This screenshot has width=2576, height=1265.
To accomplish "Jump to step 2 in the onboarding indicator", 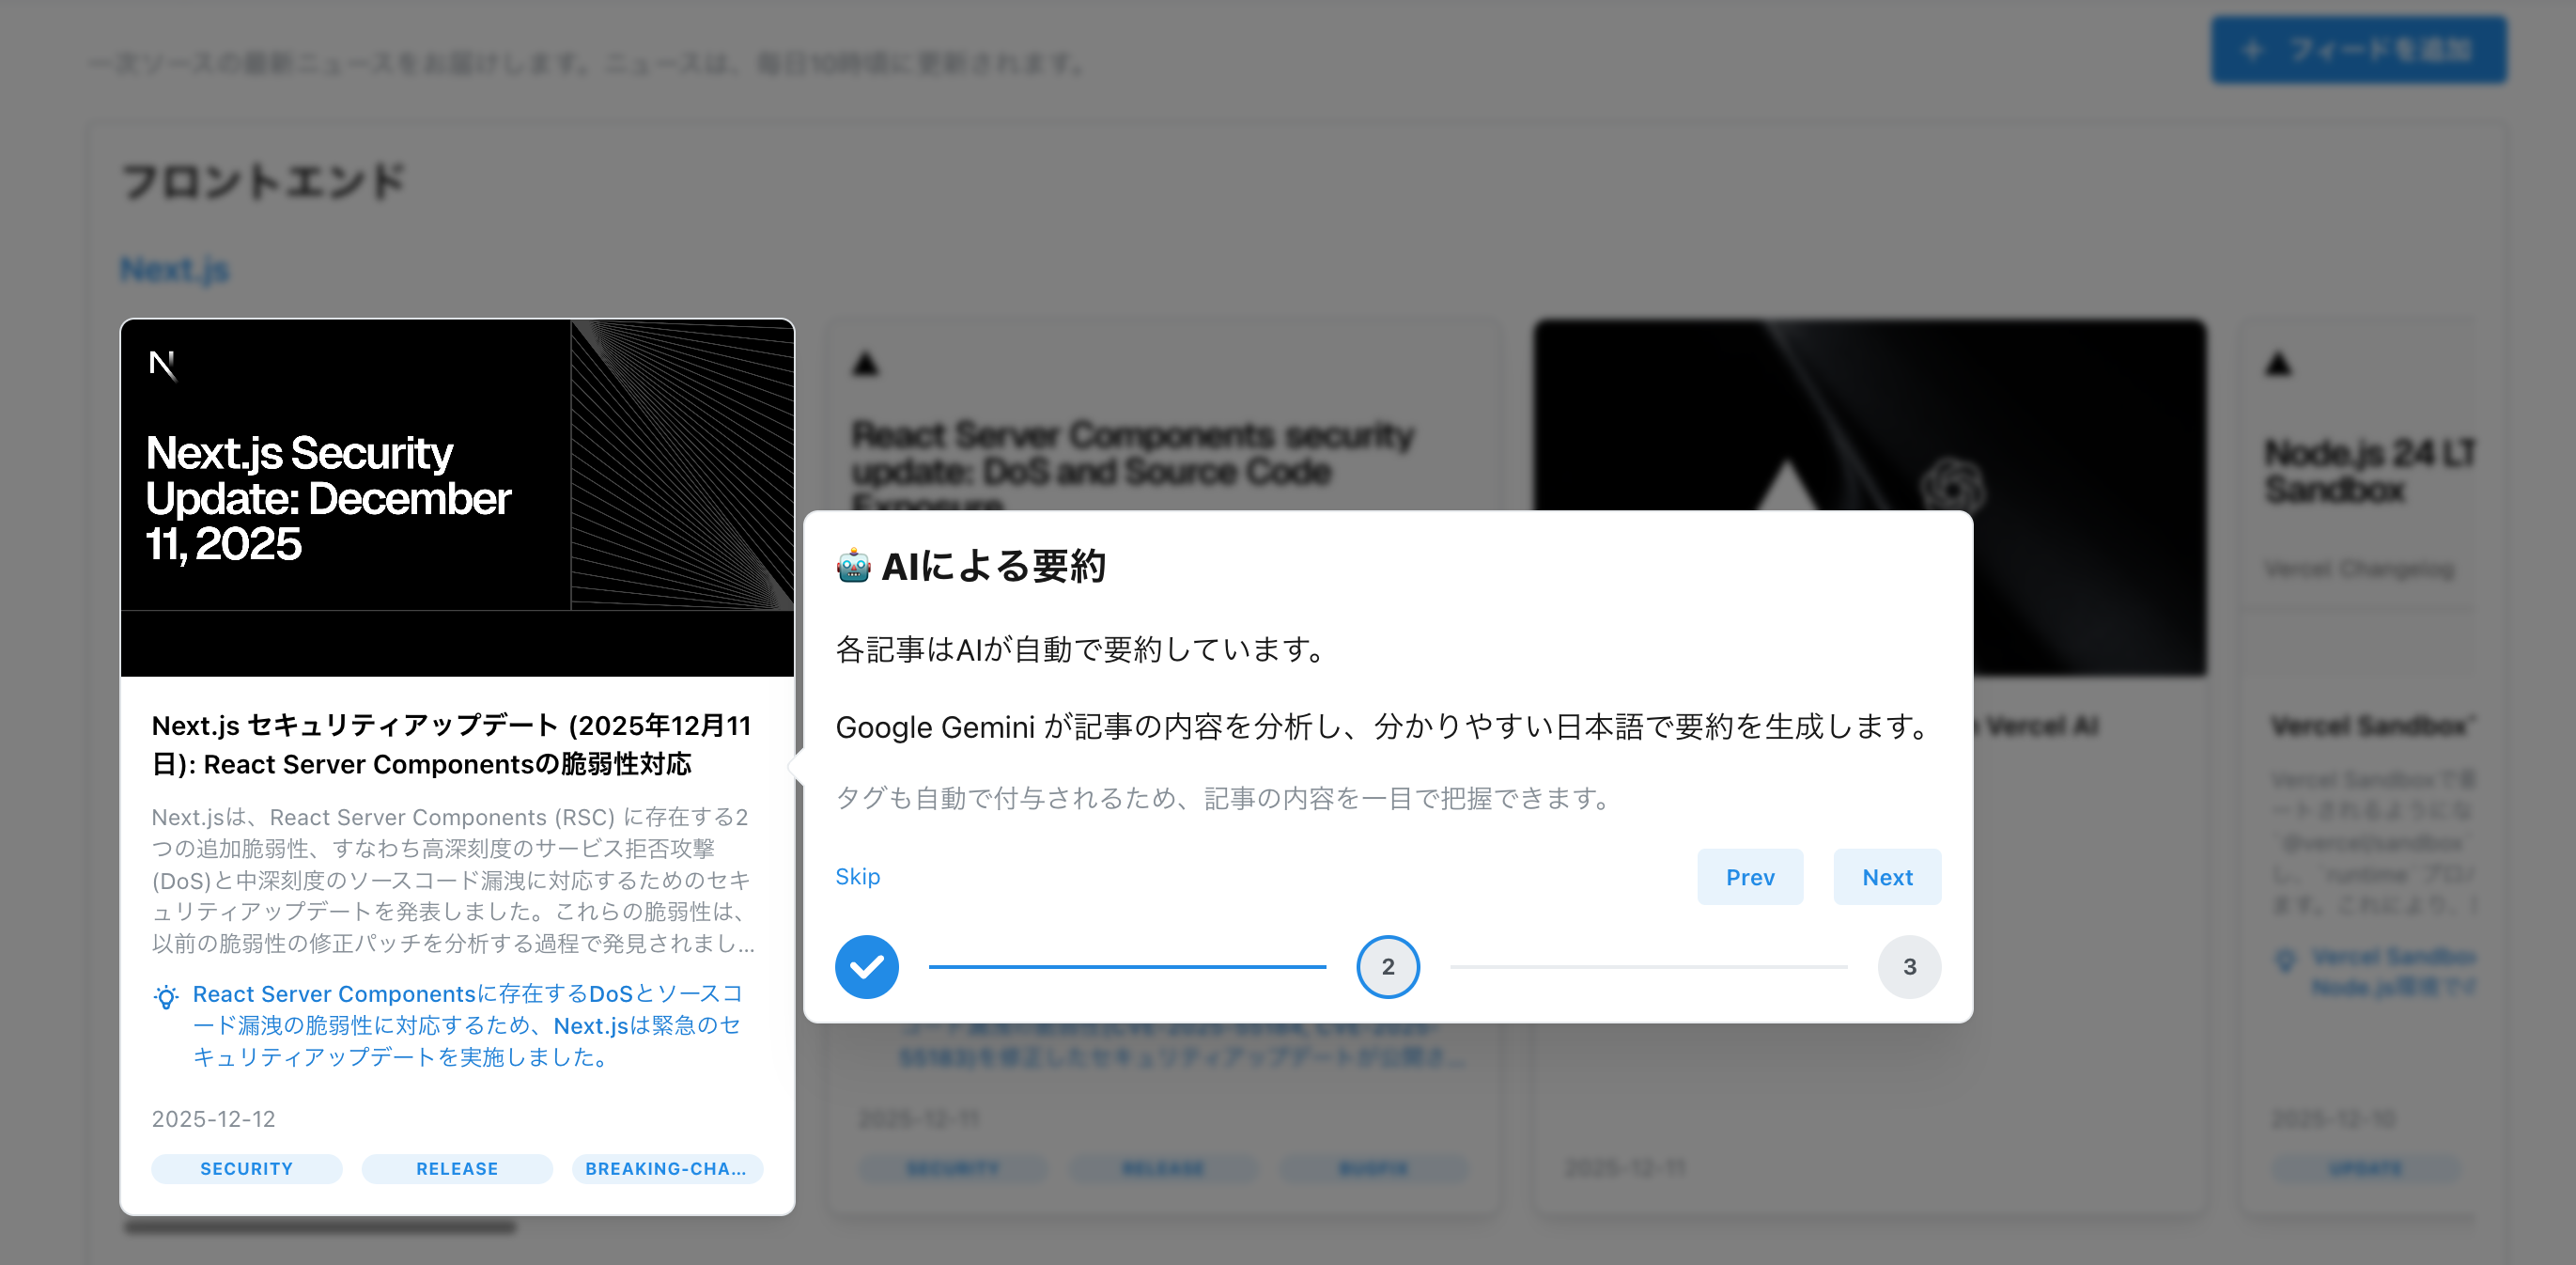I will point(1388,966).
